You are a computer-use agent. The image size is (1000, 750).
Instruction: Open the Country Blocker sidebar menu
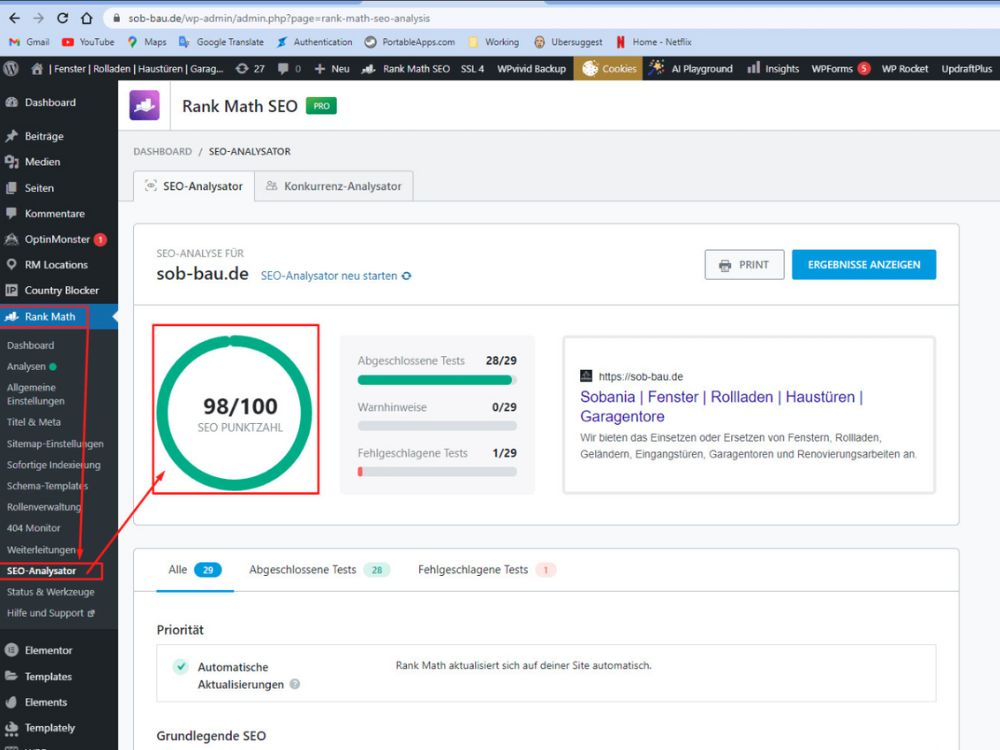click(59, 290)
